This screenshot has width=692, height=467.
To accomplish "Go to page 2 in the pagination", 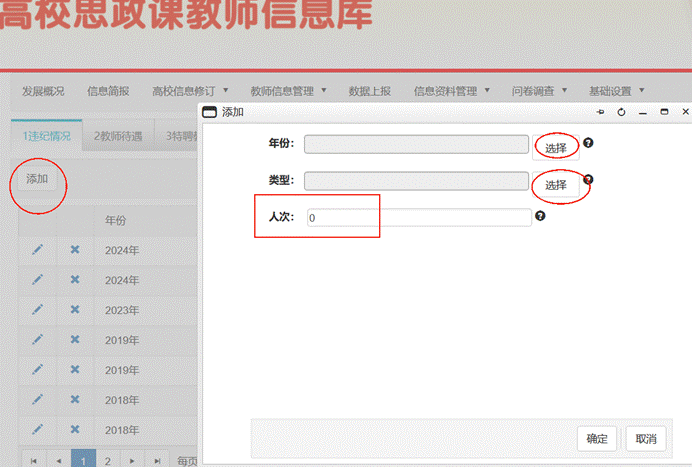I will 108,460.
